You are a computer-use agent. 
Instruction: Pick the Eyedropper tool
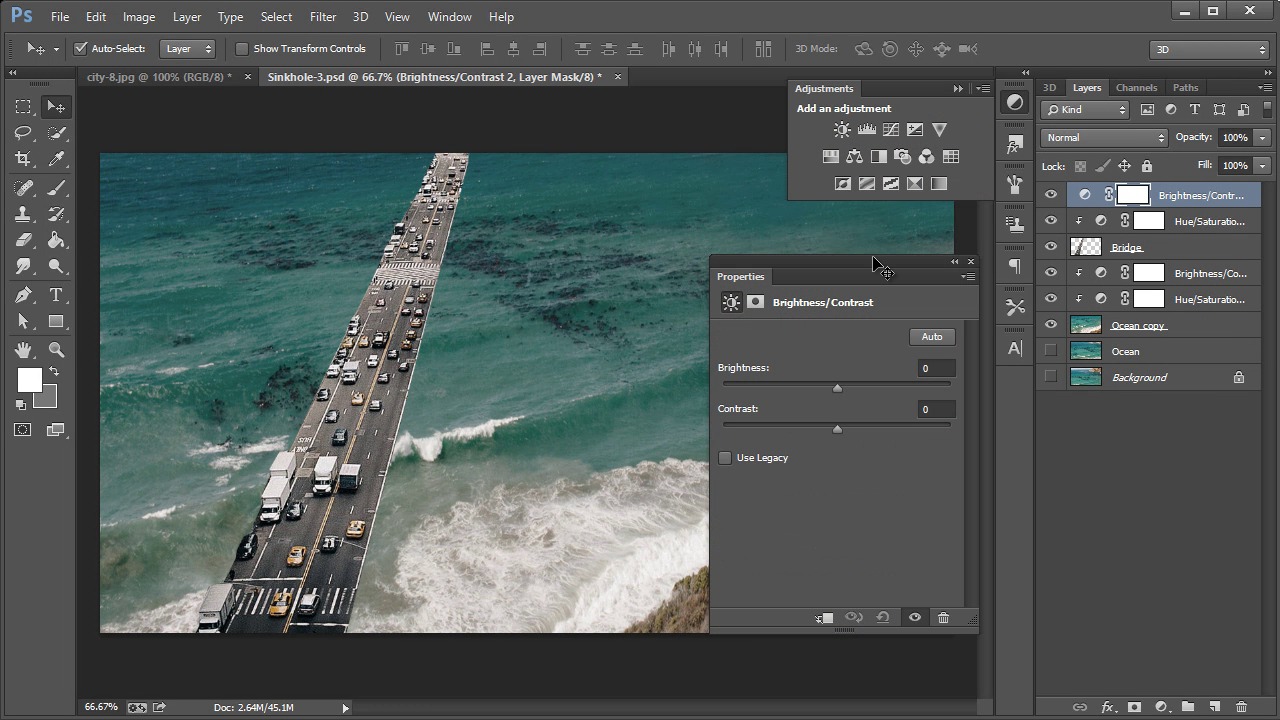coord(56,159)
